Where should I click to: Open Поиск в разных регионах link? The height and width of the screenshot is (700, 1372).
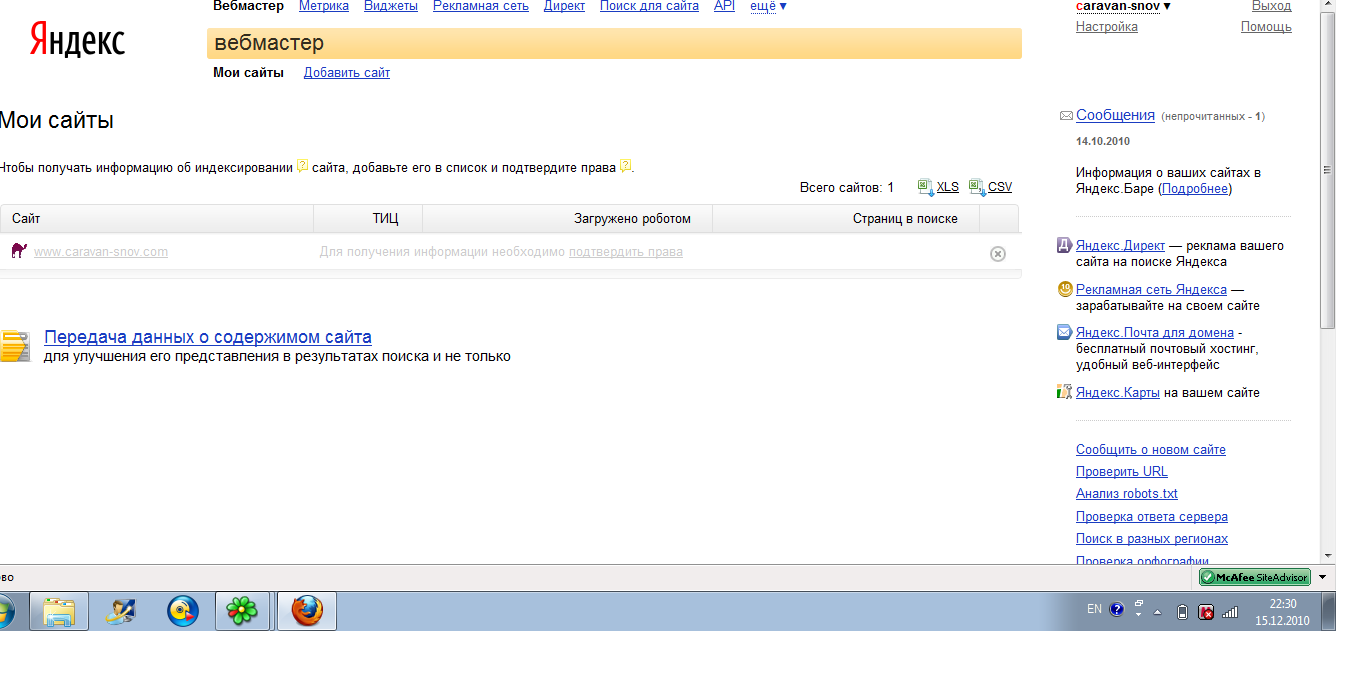[x=1152, y=539]
